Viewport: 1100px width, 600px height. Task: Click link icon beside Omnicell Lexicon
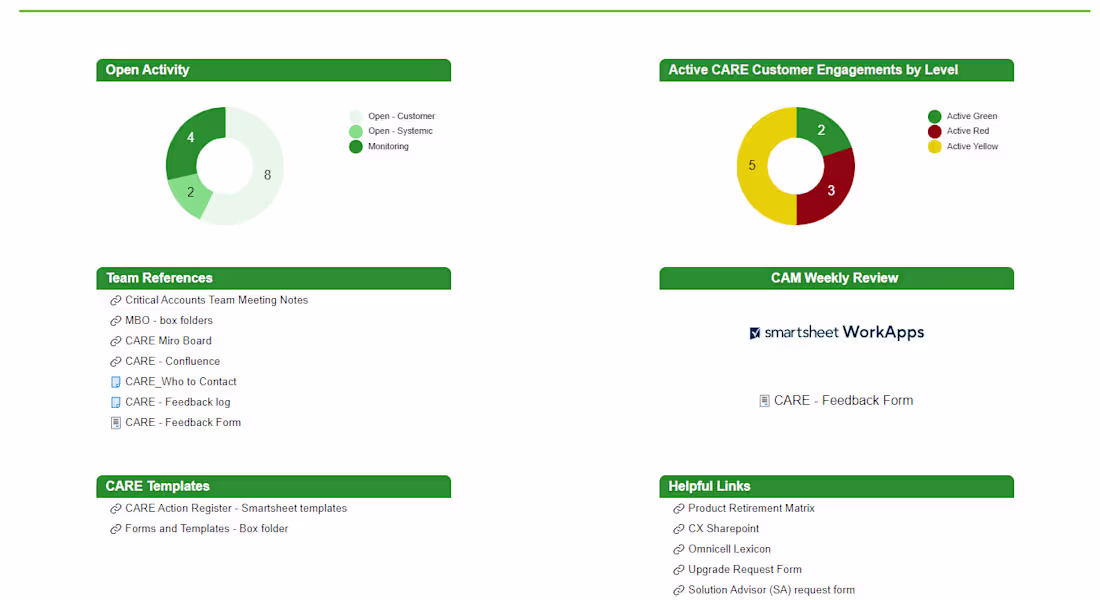click(x=678, y=549)
